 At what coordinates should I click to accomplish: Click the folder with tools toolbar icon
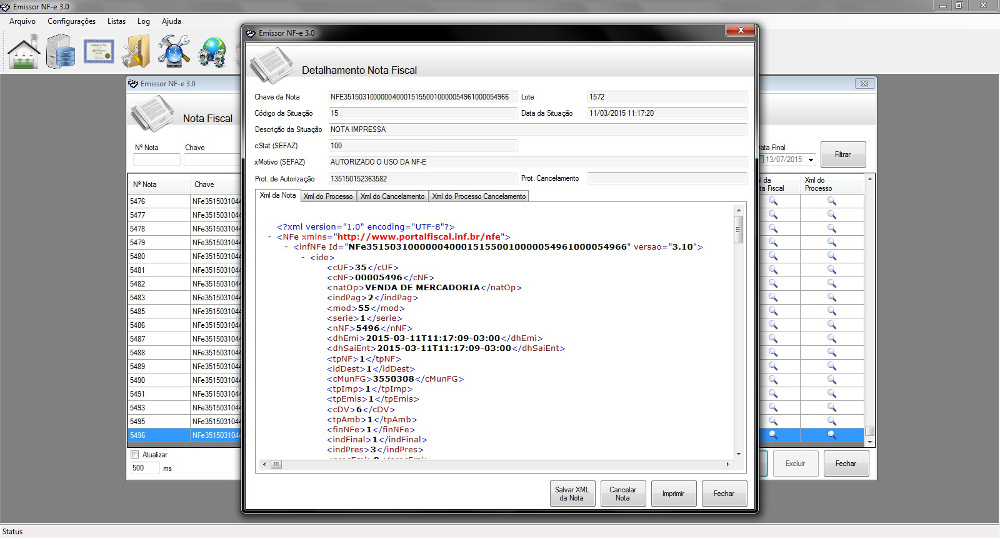click(136, 51)
